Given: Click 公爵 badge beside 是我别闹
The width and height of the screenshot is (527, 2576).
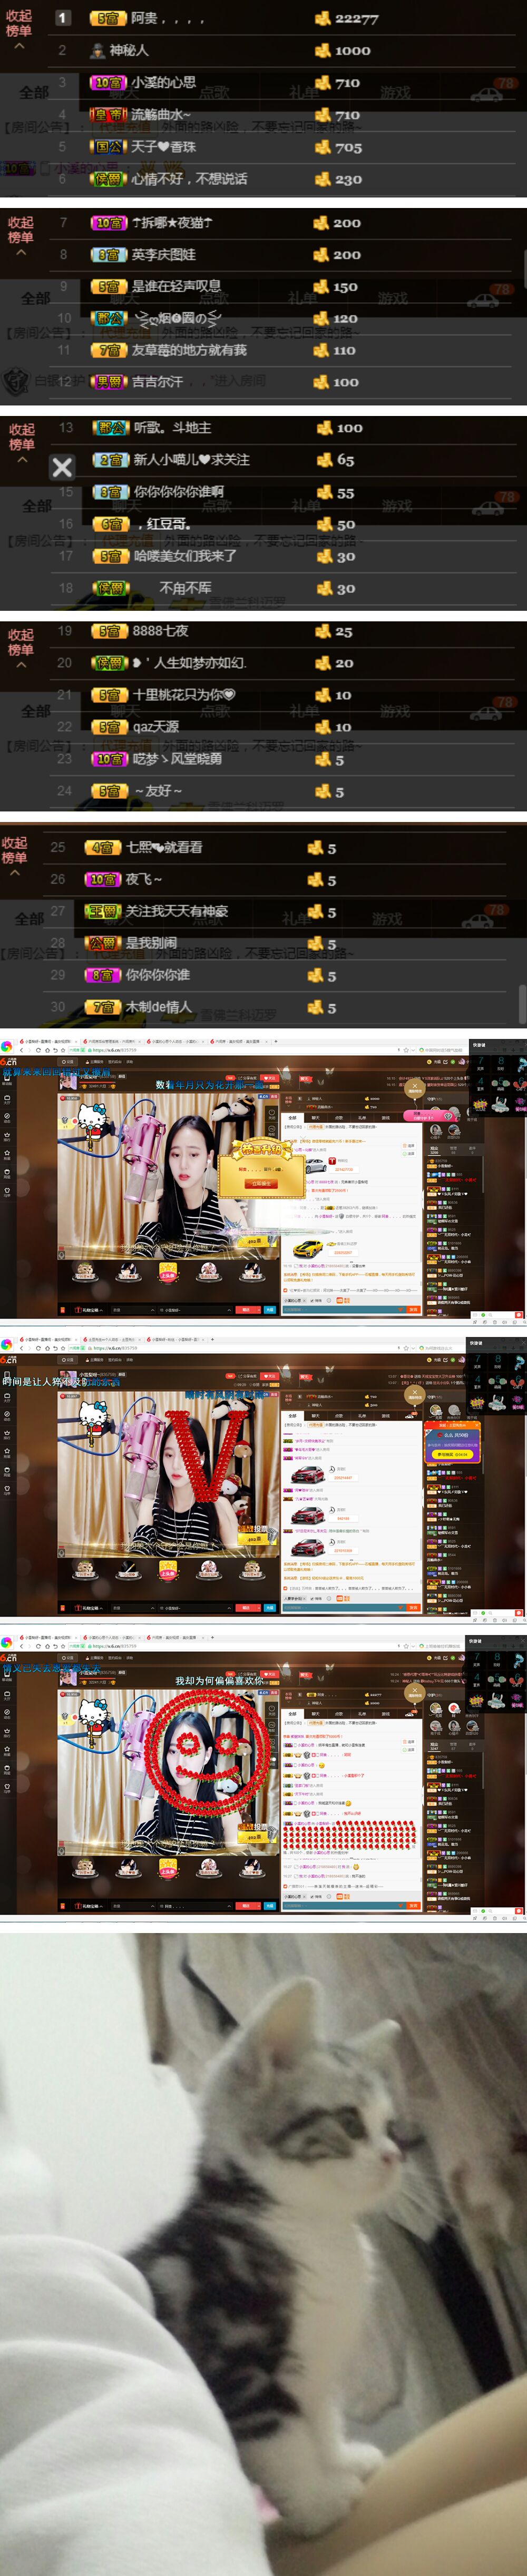Looking at the screenshot, I should click(x=102, y=943).
